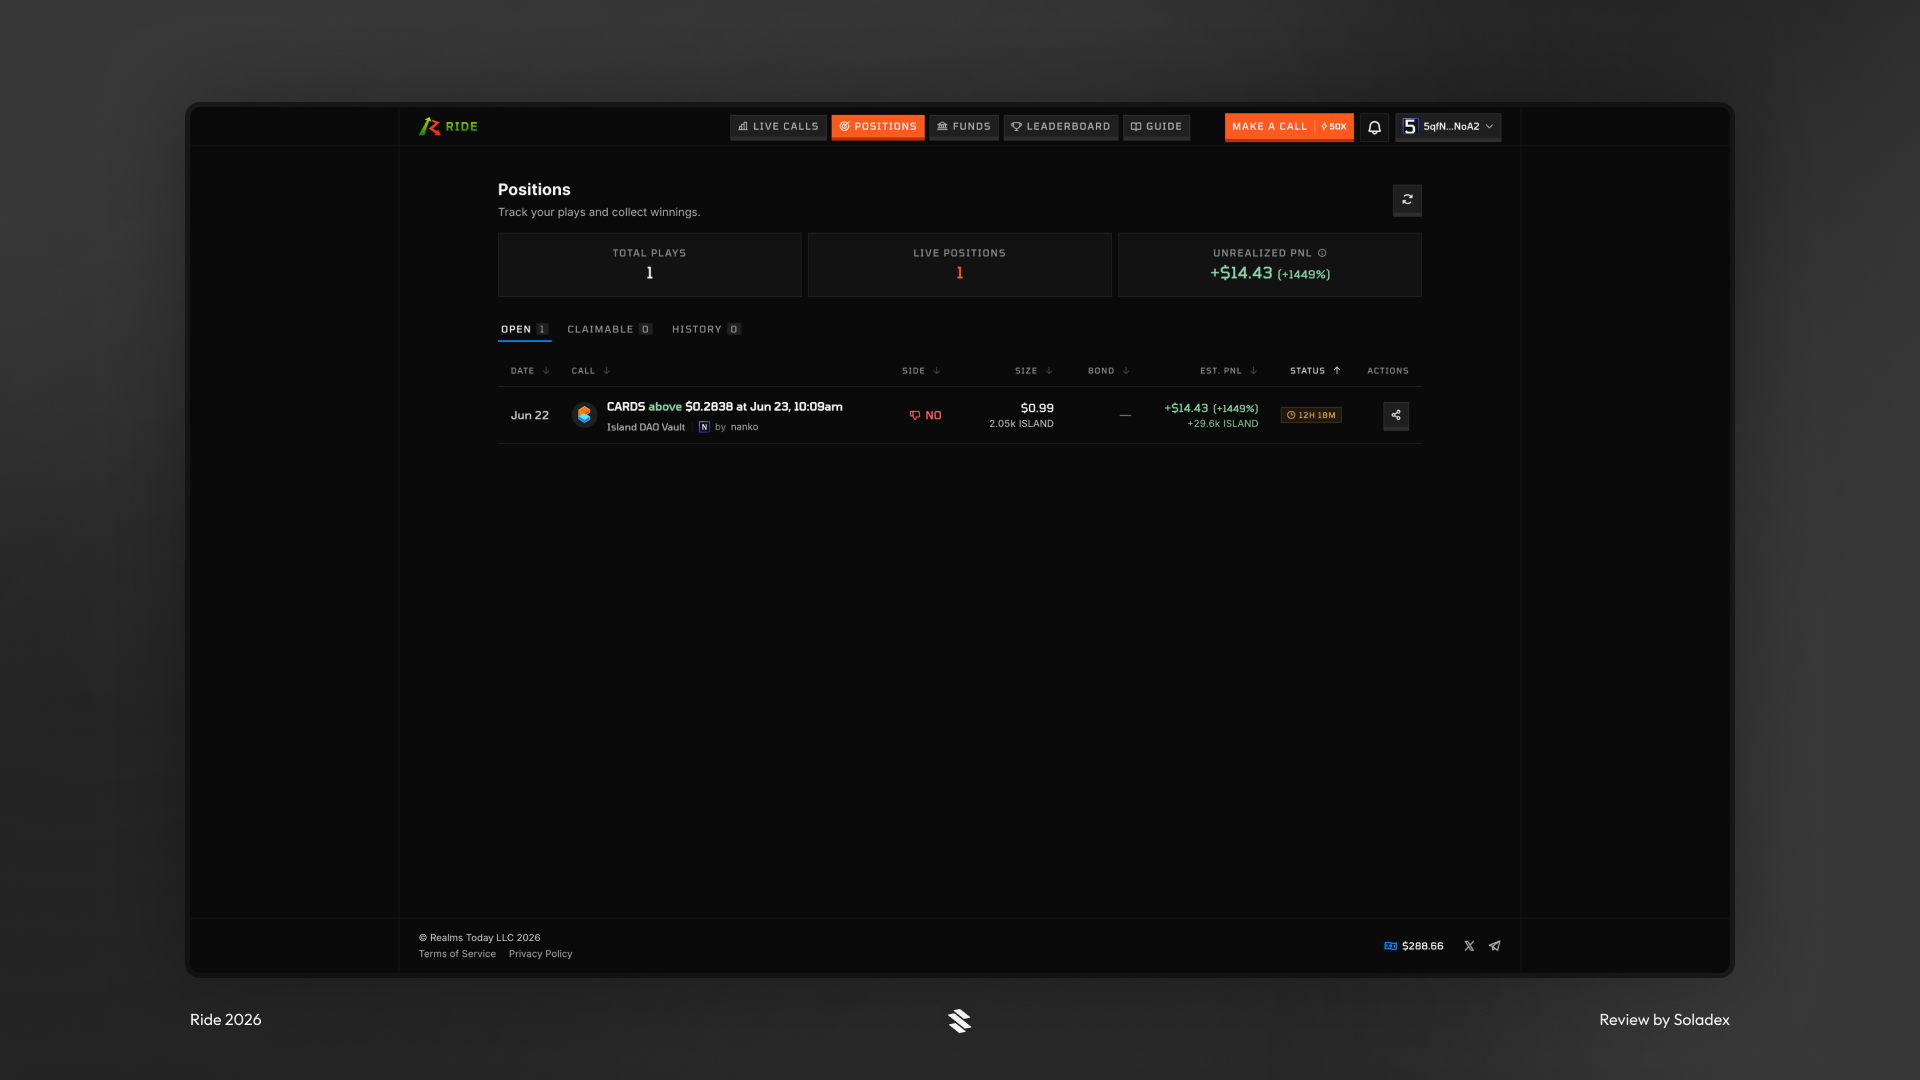Click the Jun 22 date cell

click(530, 415)
